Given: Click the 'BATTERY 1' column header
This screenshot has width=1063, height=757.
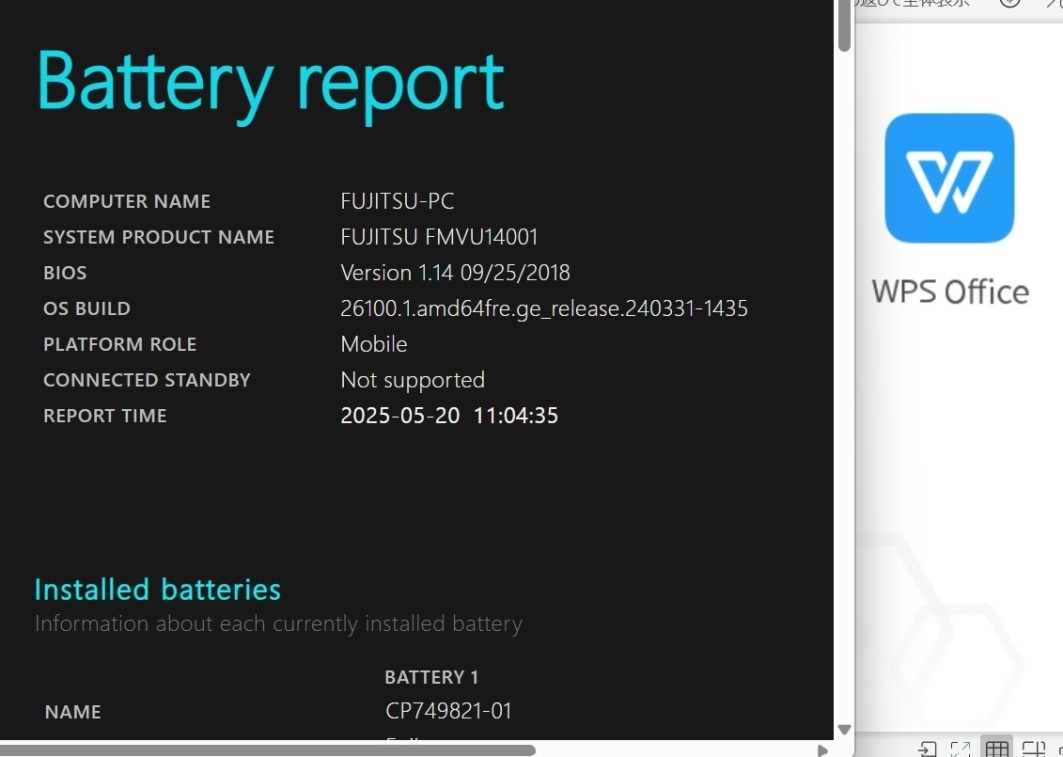Looking at the screenshot, I should [431, 677].
